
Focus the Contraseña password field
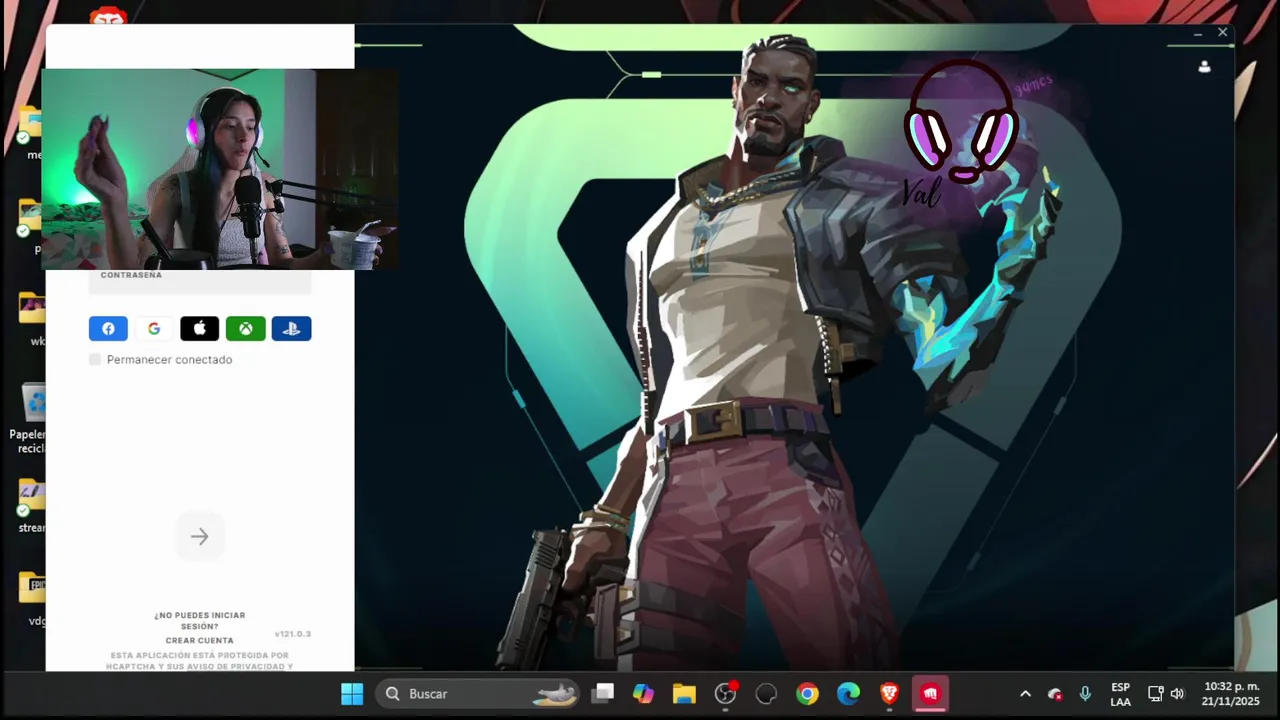tap(200, 280)
